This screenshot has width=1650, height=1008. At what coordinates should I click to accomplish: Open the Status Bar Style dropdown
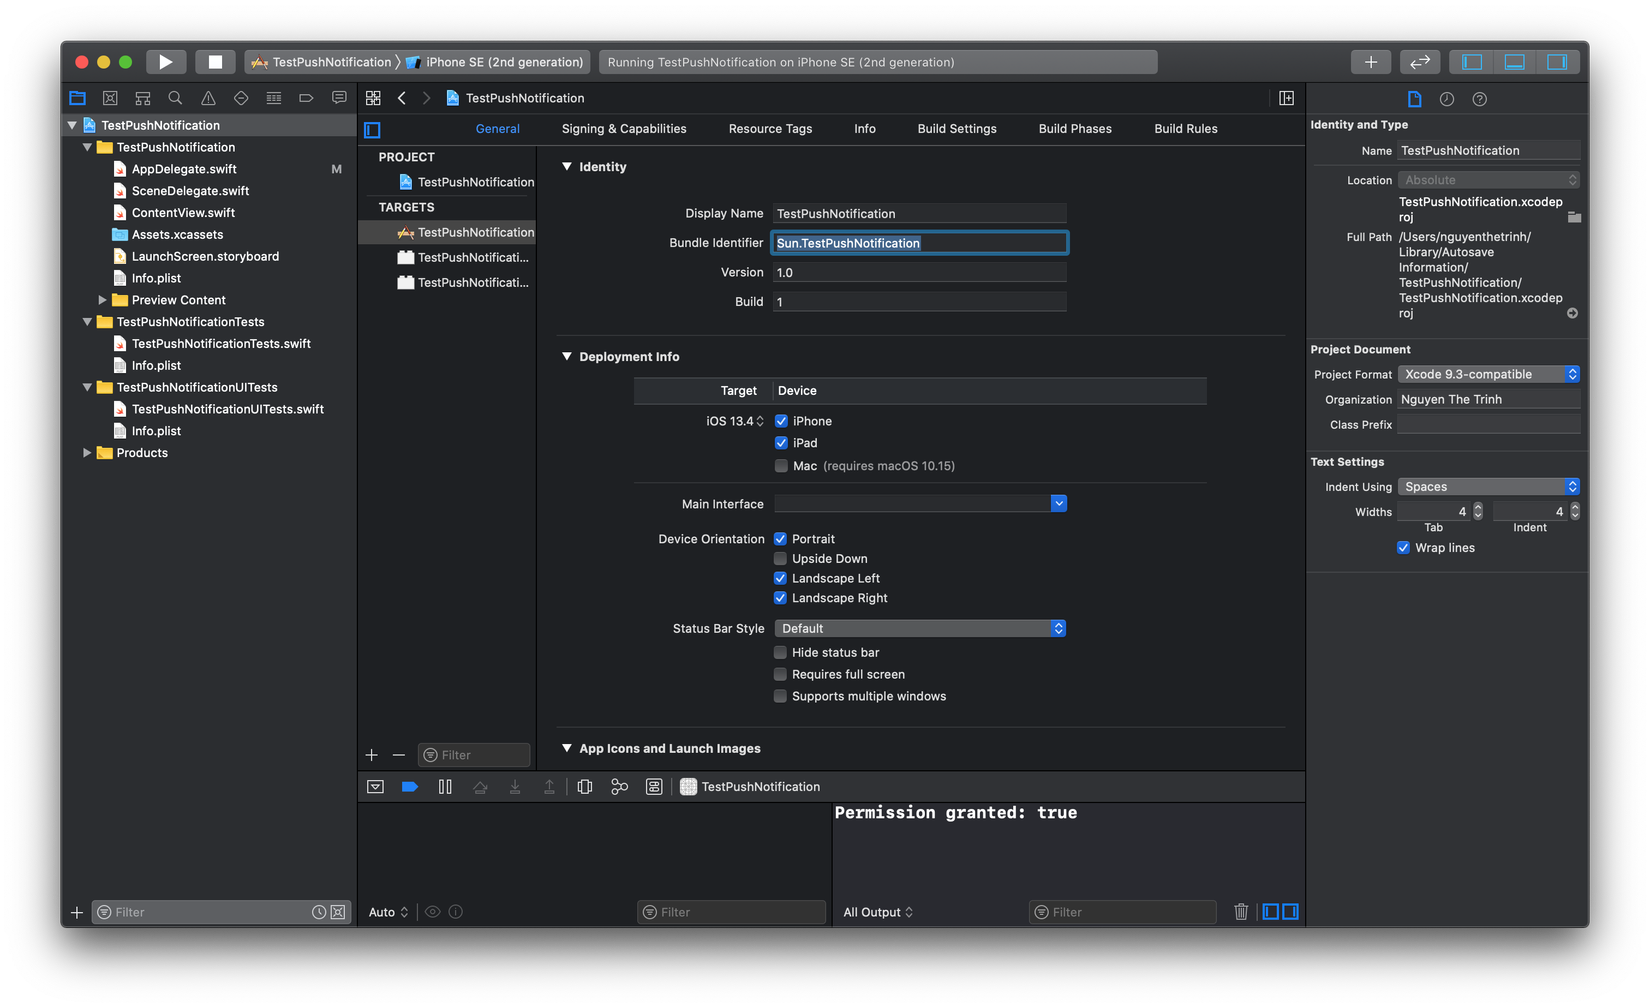(919, 629)
